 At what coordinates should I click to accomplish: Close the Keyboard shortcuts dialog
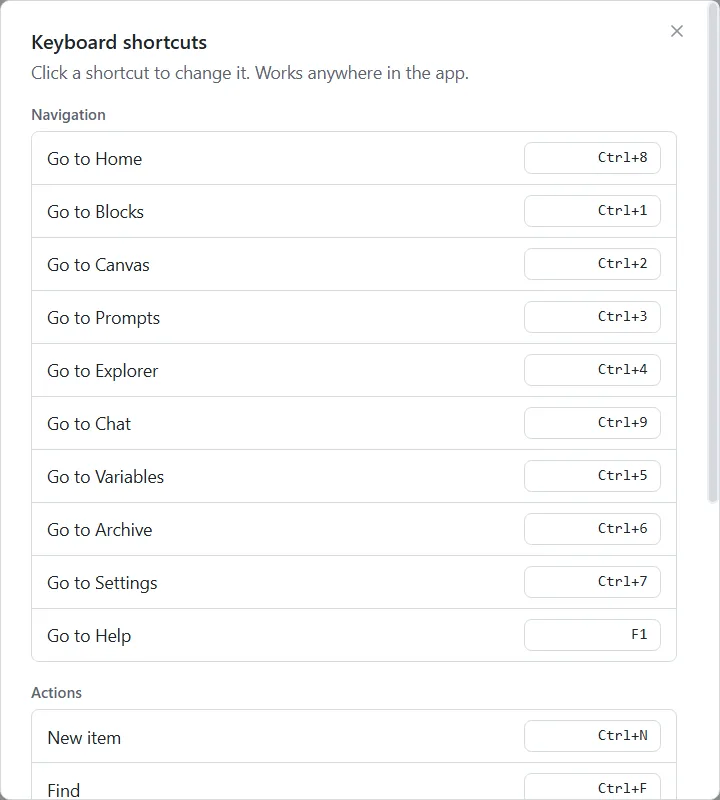(677, 31)
